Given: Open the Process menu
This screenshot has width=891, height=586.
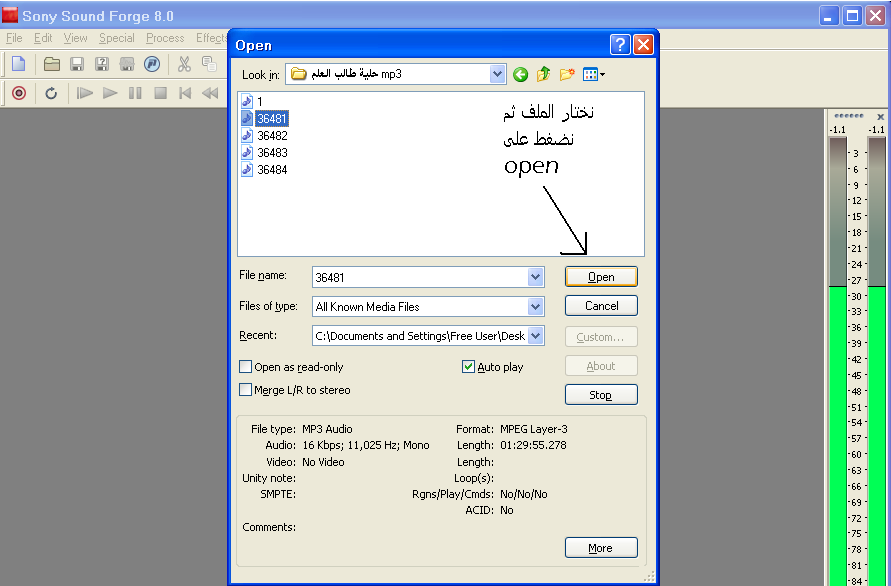Looking at the screenshot, I should tap(165, 38).
